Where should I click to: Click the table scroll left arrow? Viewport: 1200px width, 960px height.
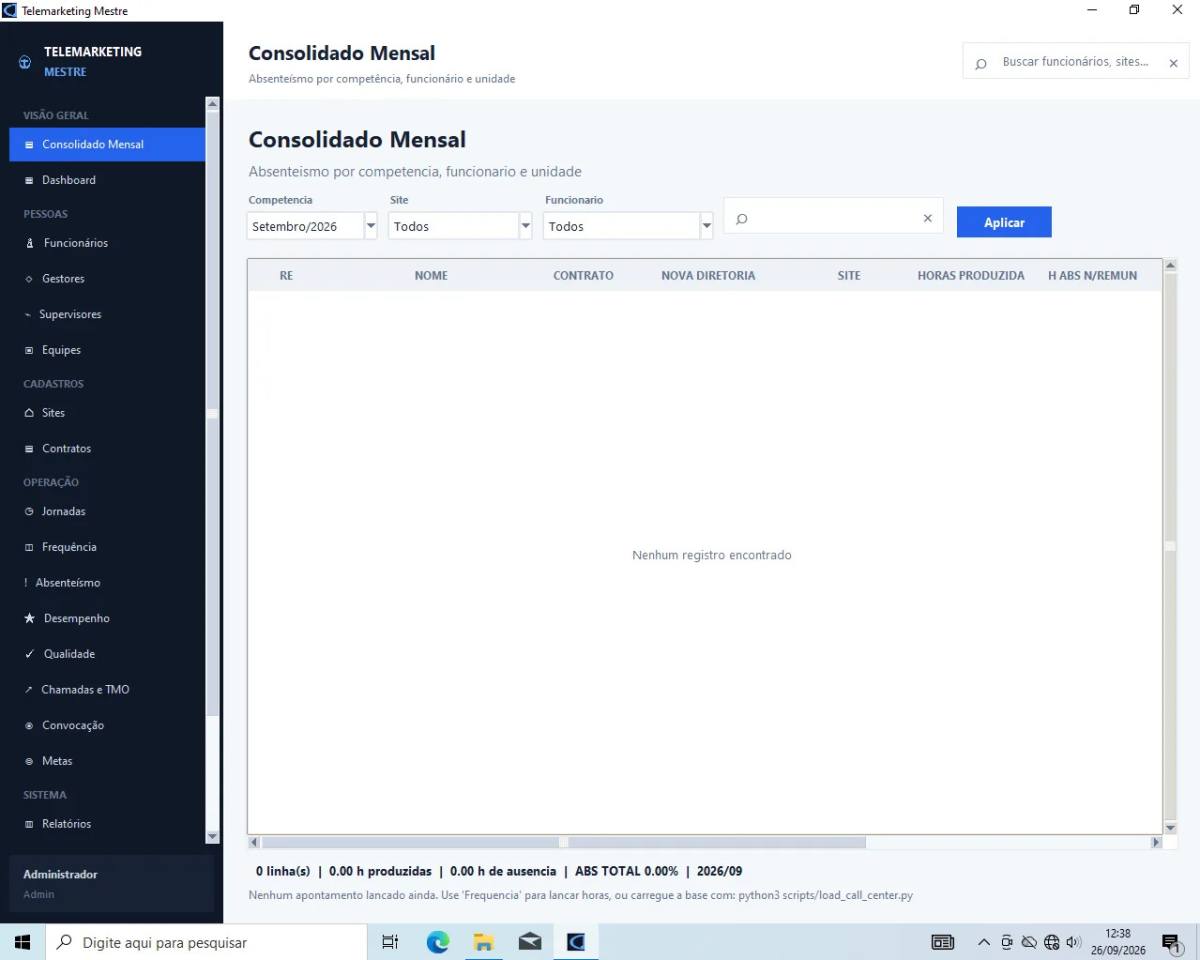254,843
